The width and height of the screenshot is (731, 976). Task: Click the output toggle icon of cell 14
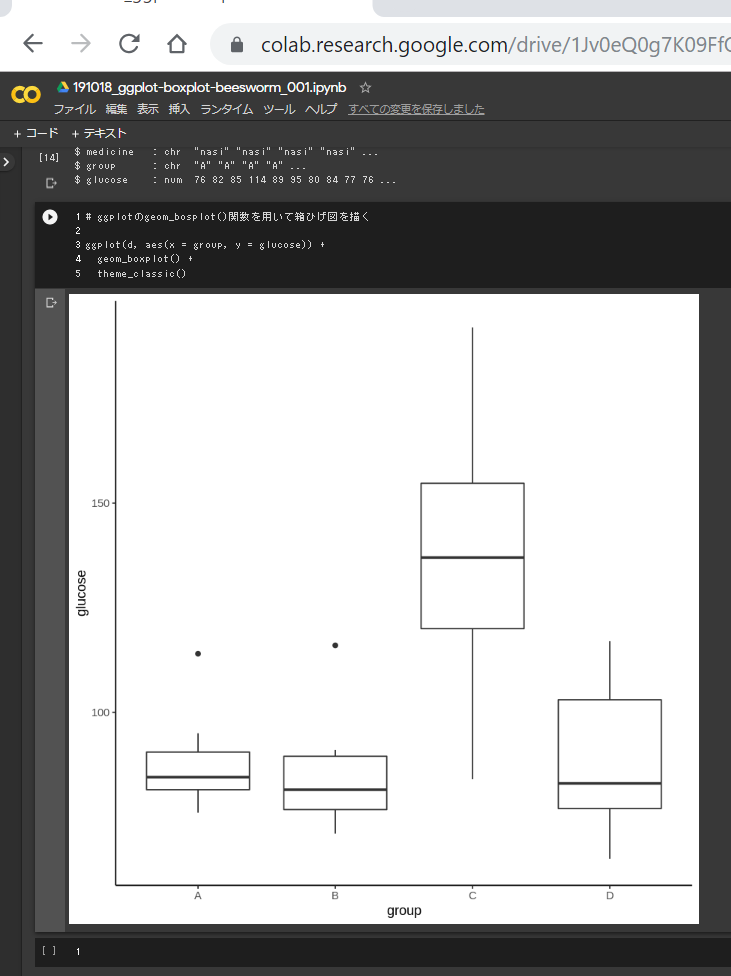click(x=51, y=182)
